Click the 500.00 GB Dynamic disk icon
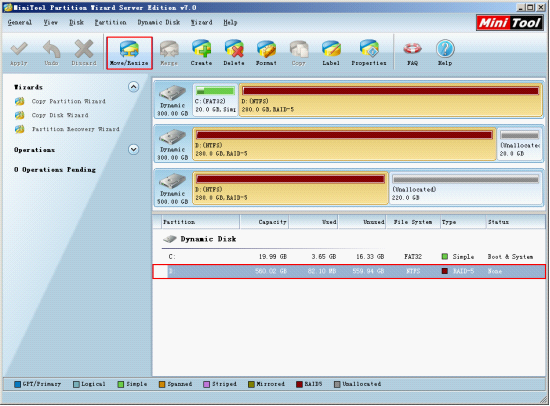This screenshot has height=406, width=550. (172, 181)
